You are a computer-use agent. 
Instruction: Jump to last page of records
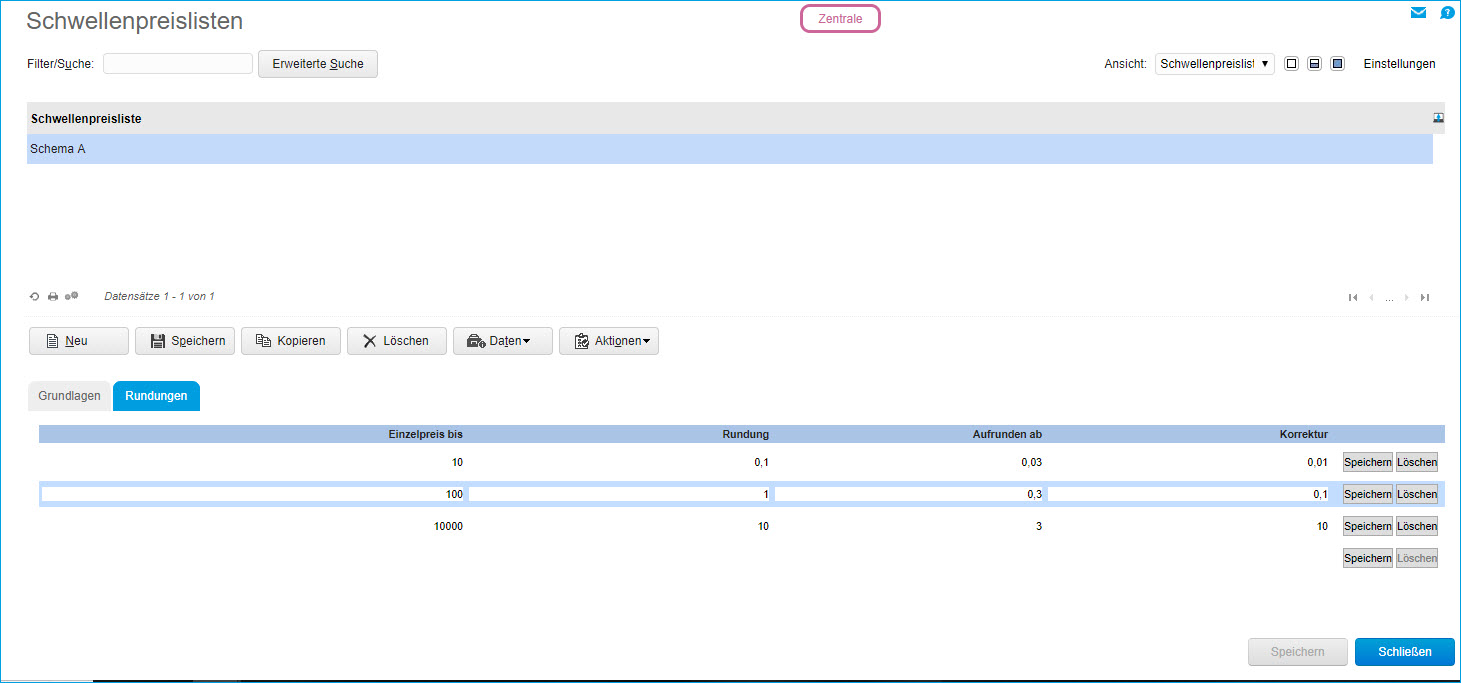click(x=1425, y=297)
